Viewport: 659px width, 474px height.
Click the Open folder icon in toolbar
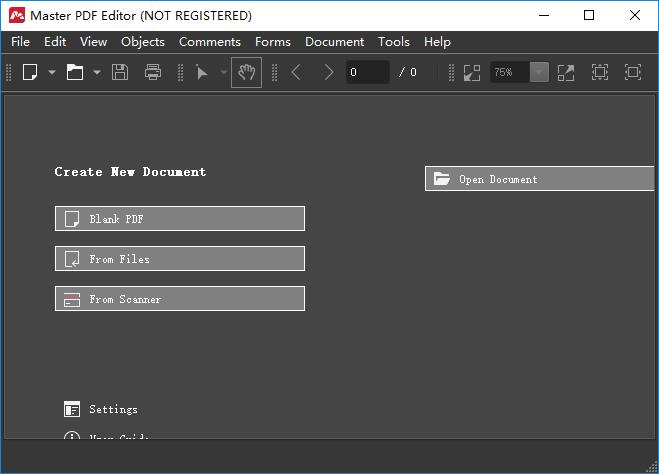75,72
